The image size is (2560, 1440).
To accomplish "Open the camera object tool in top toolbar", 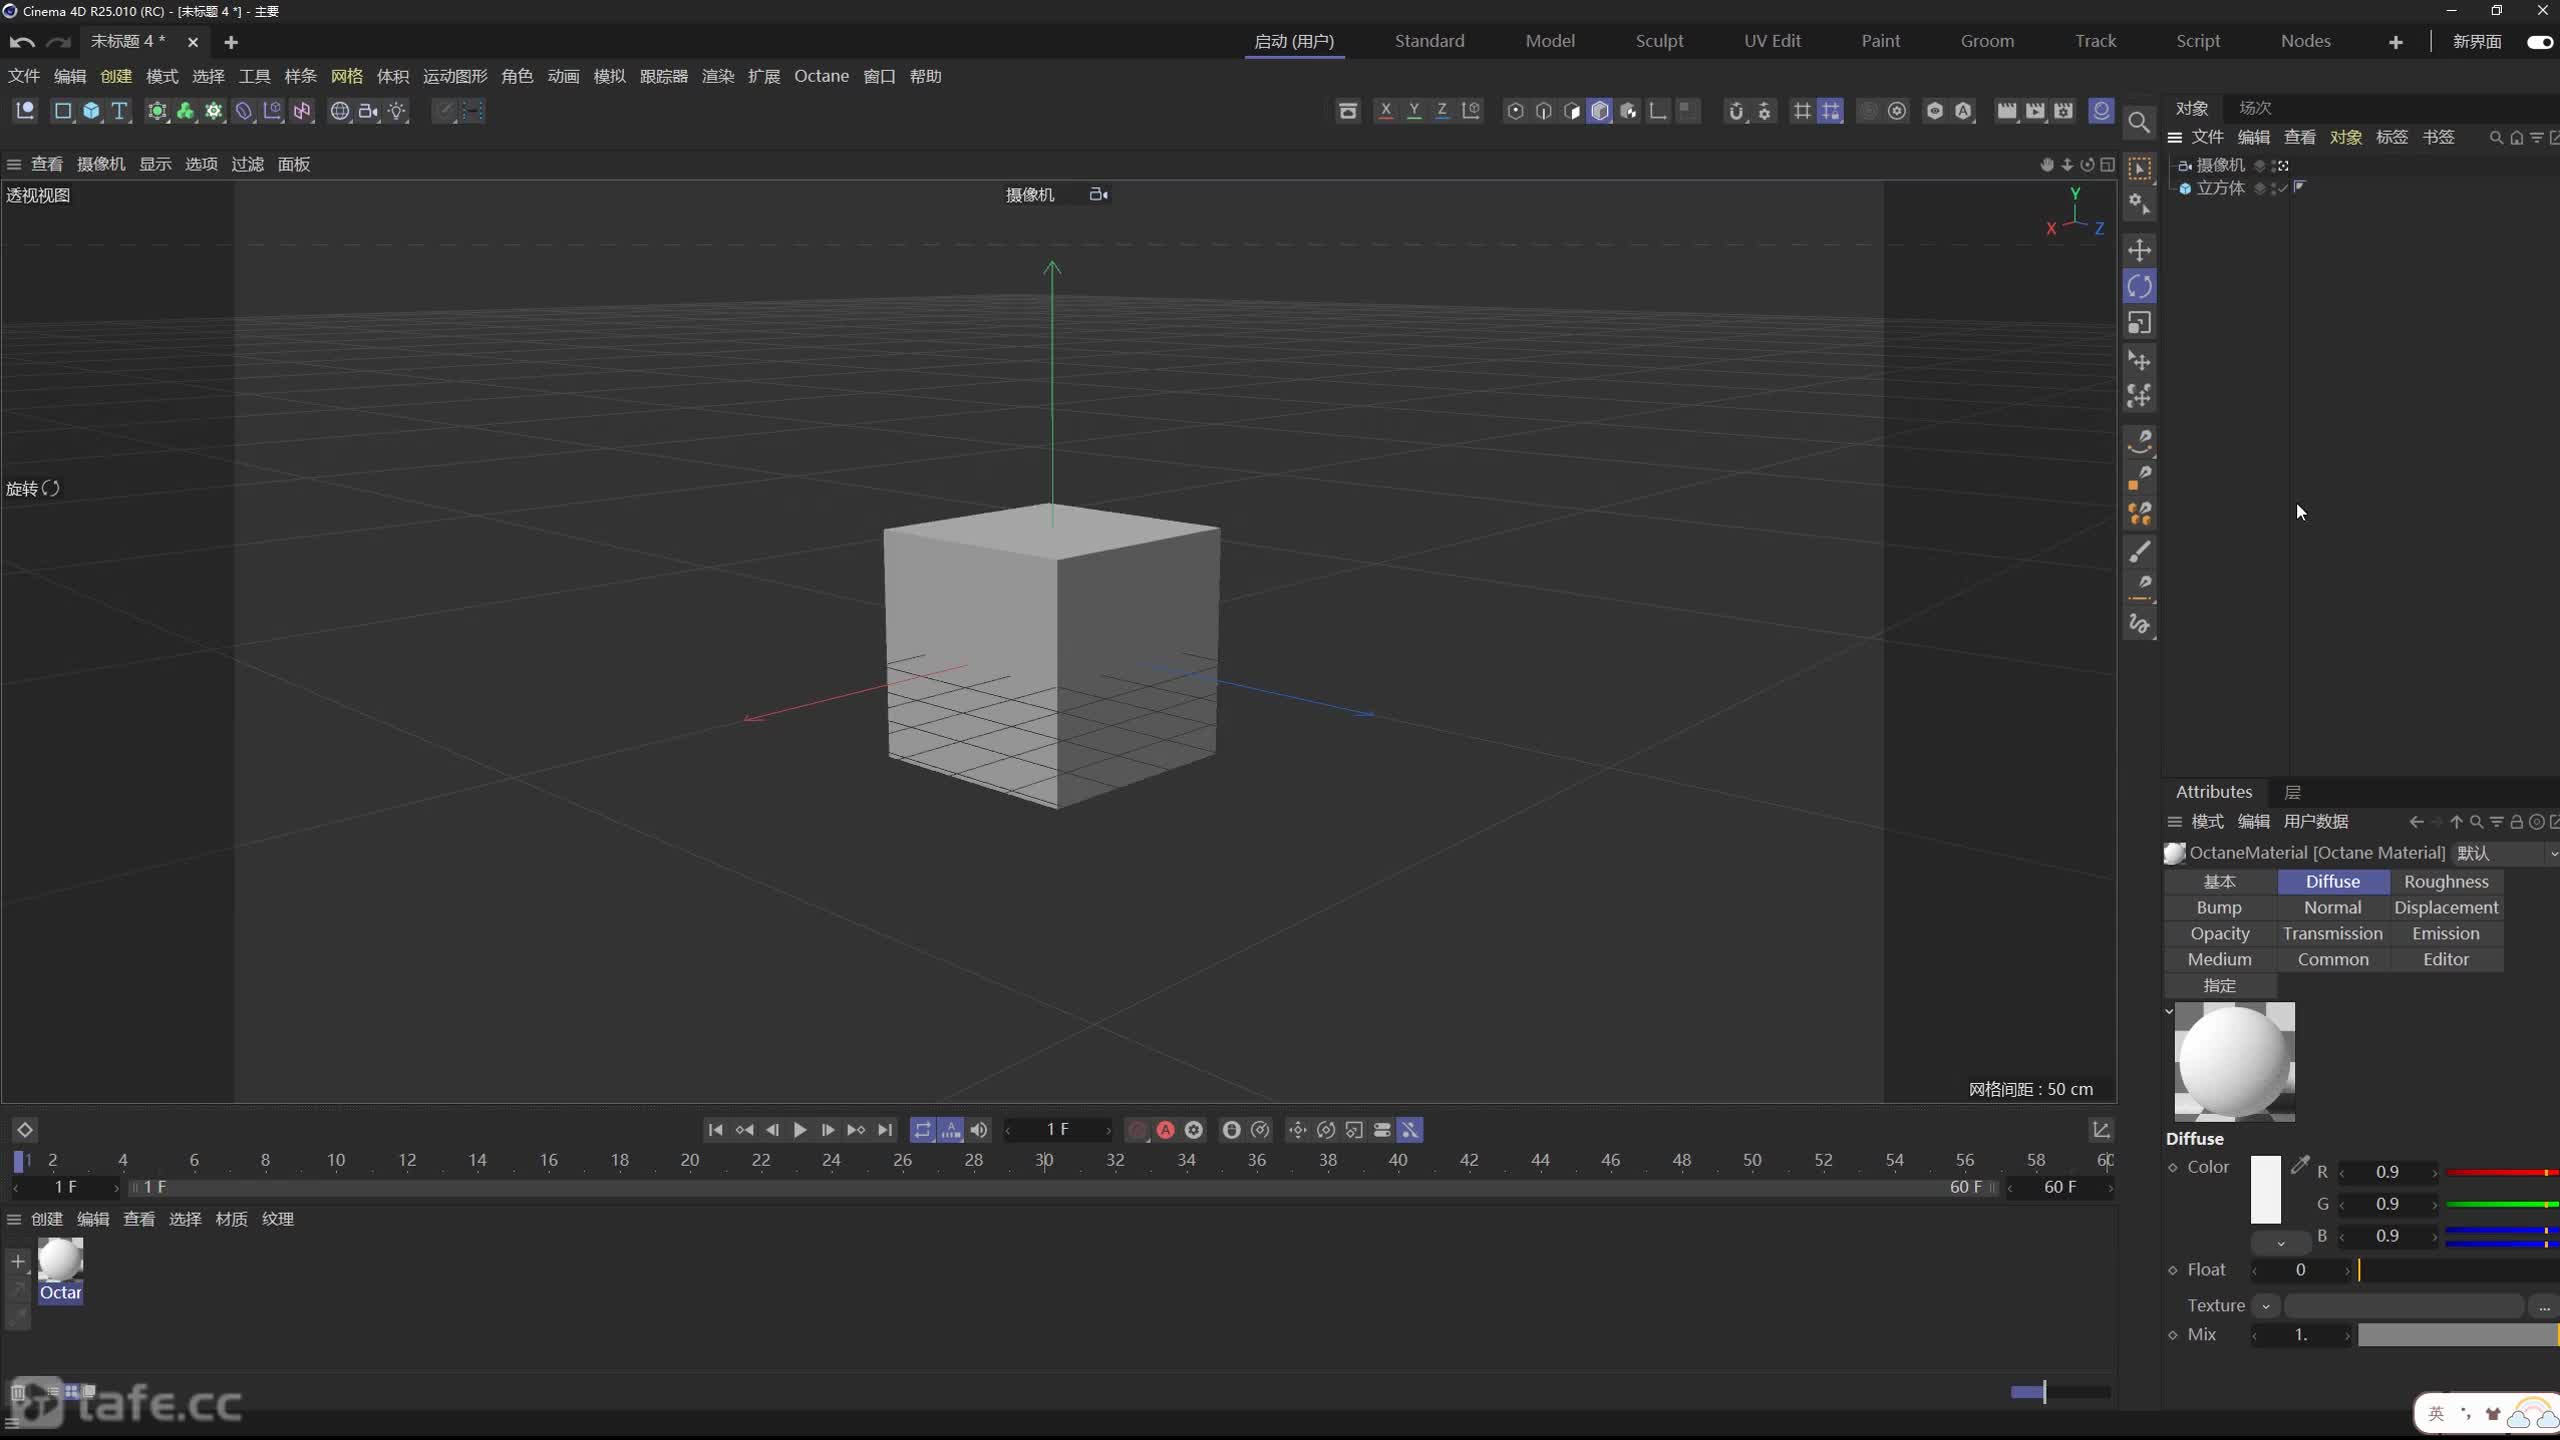I will 368,111.
